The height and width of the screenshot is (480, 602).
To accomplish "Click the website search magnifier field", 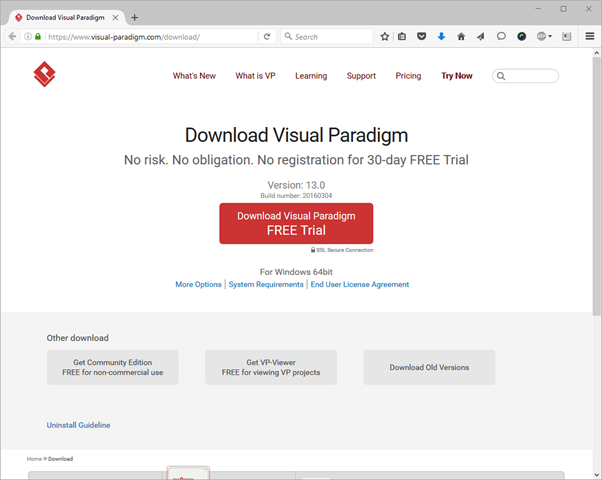I will tap(525, 76).
